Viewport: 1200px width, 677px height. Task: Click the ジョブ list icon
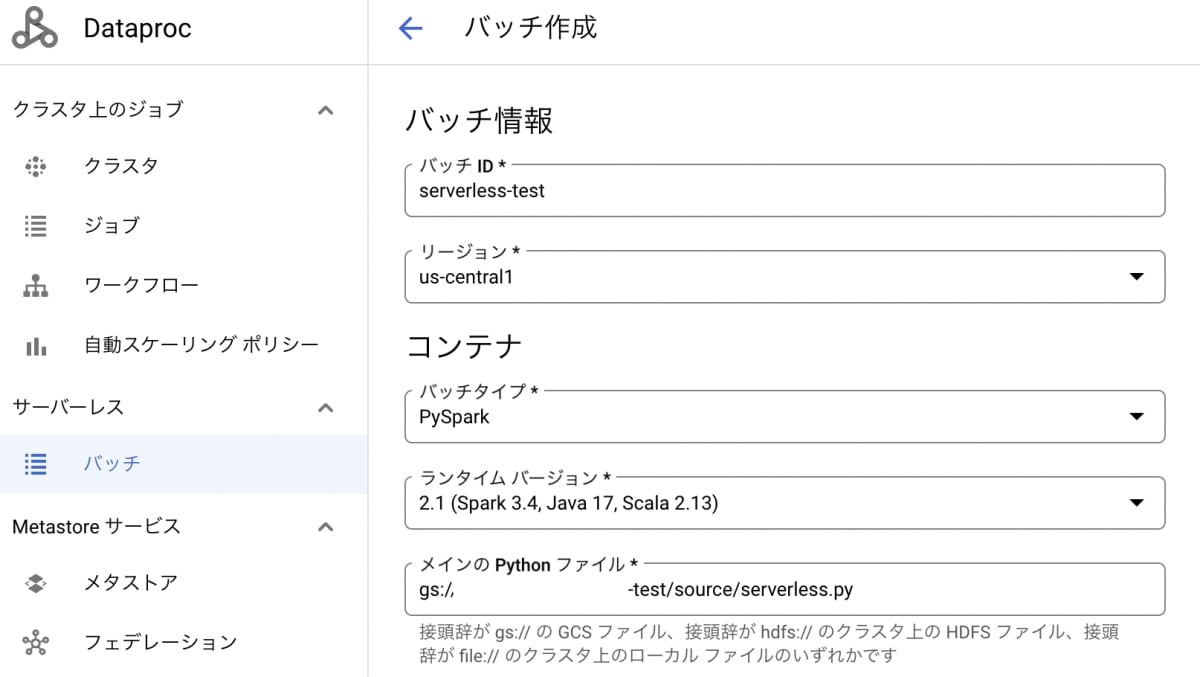36,226
